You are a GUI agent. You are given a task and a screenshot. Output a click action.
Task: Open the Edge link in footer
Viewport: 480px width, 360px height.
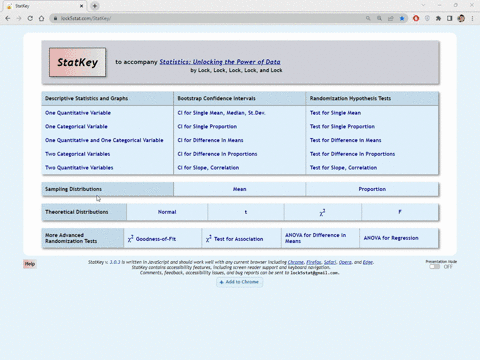pyautogui.click(x=368, y=262)
